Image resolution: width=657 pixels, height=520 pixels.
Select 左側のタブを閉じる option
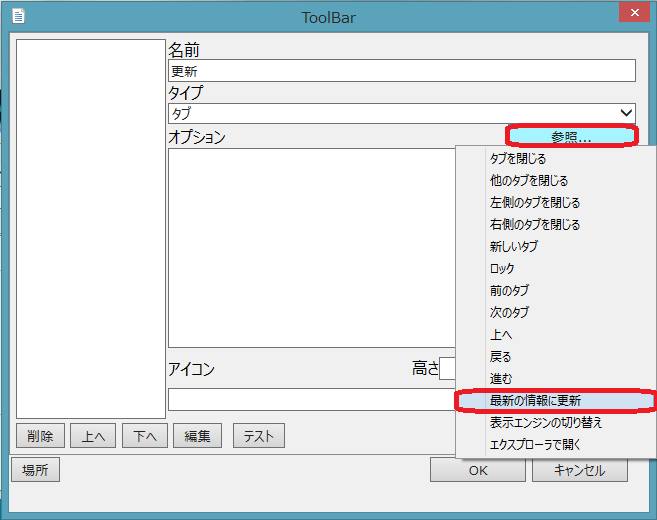coord(534,203)
